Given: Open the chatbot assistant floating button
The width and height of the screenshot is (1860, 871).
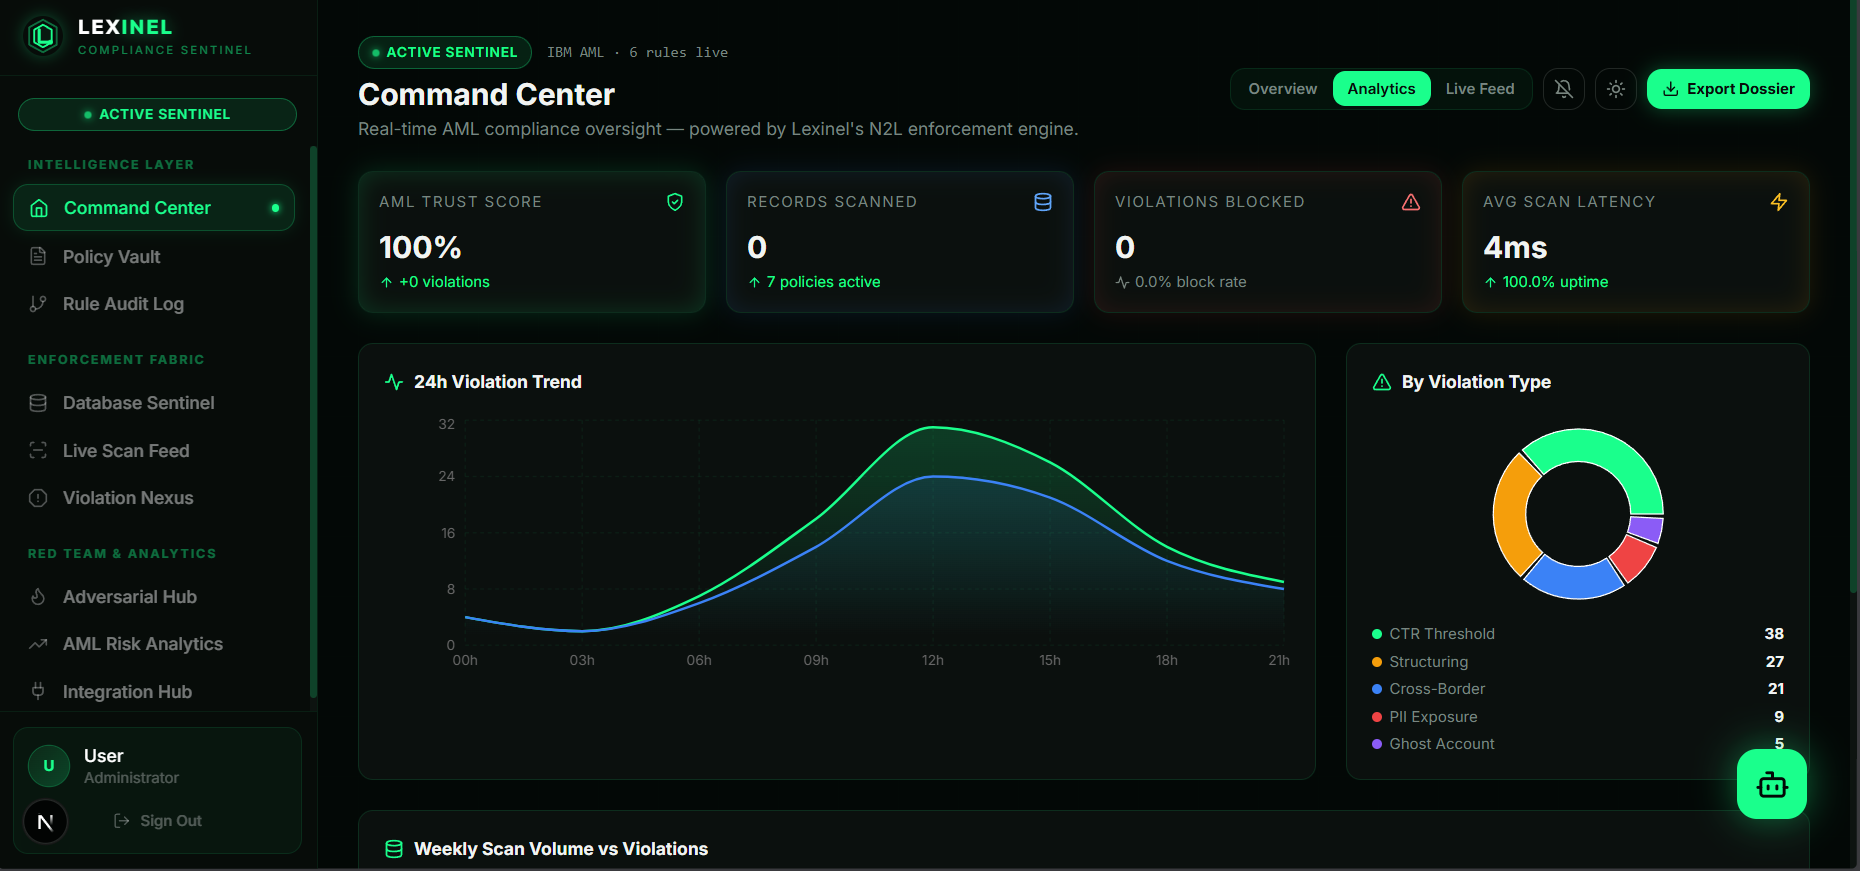Looking at the screenshot, I should tap(1772, 785).
